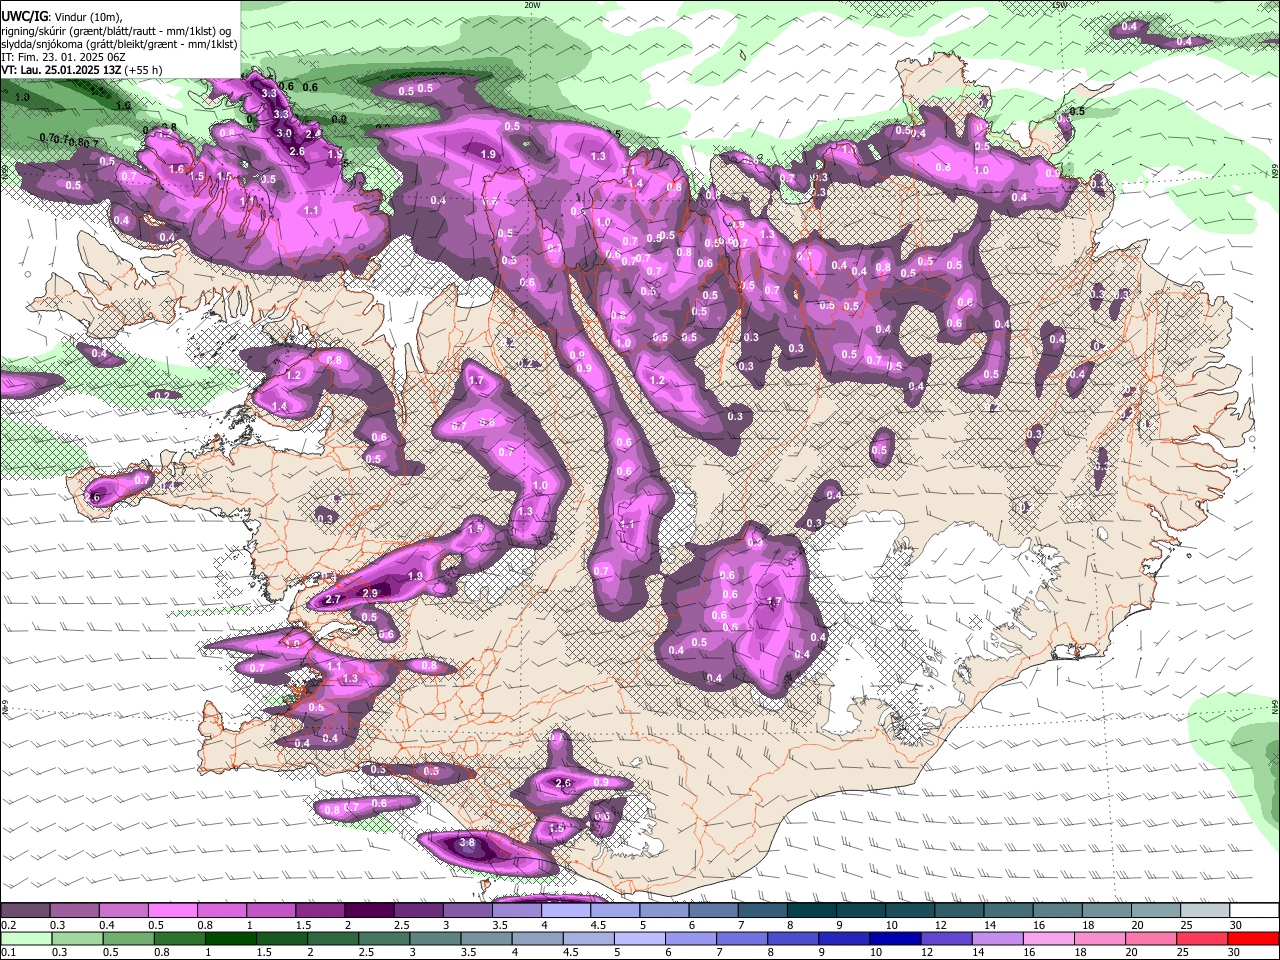Select the 'IT: Fim. 23. 01. 2025 06Z' line
This screenshot has width=1280, height=960.
(x=64, y=57)
